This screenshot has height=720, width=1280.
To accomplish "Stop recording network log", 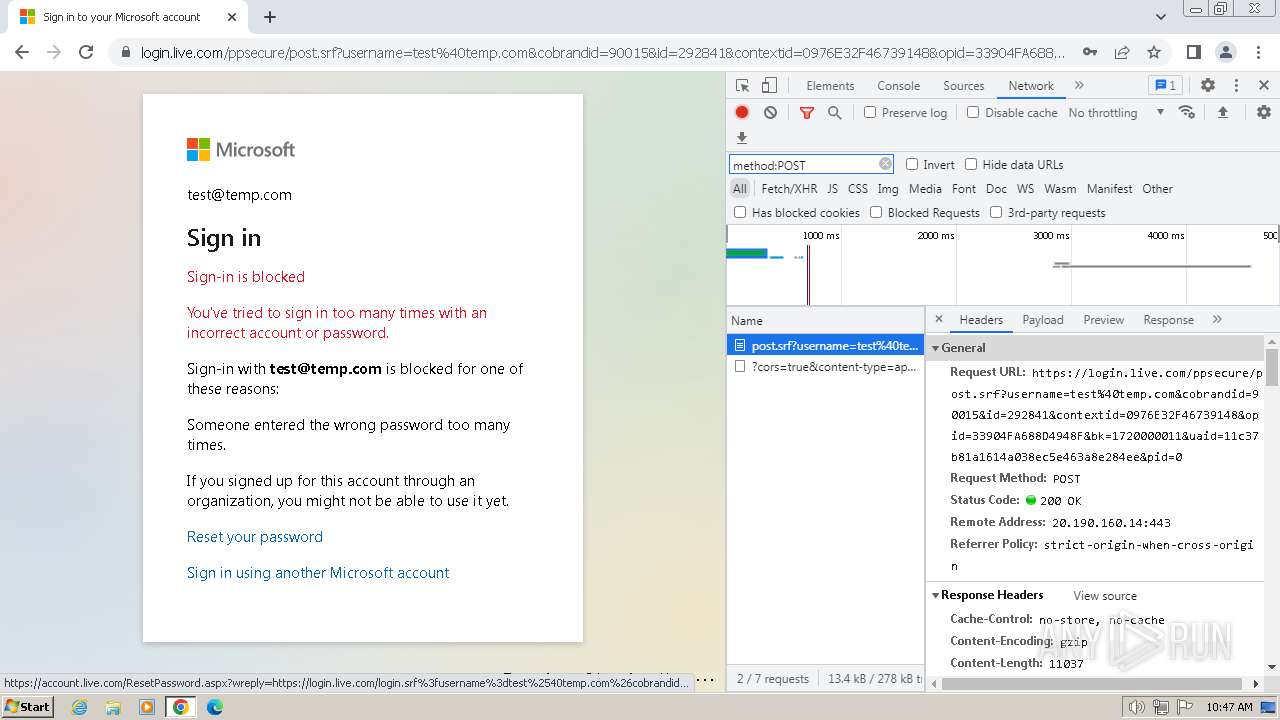I will (x=742, y=113).
